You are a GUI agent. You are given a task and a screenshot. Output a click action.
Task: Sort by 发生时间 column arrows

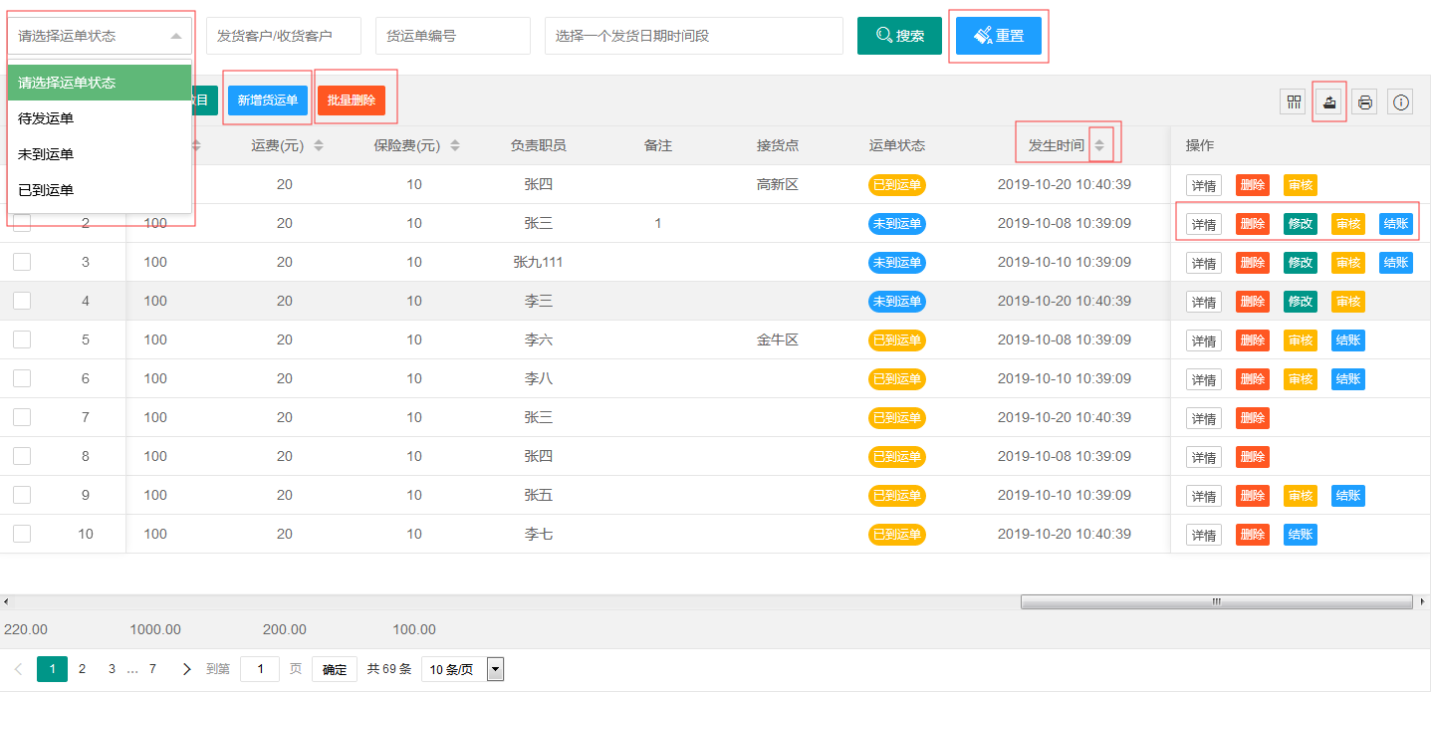[x=1099, y=146]
